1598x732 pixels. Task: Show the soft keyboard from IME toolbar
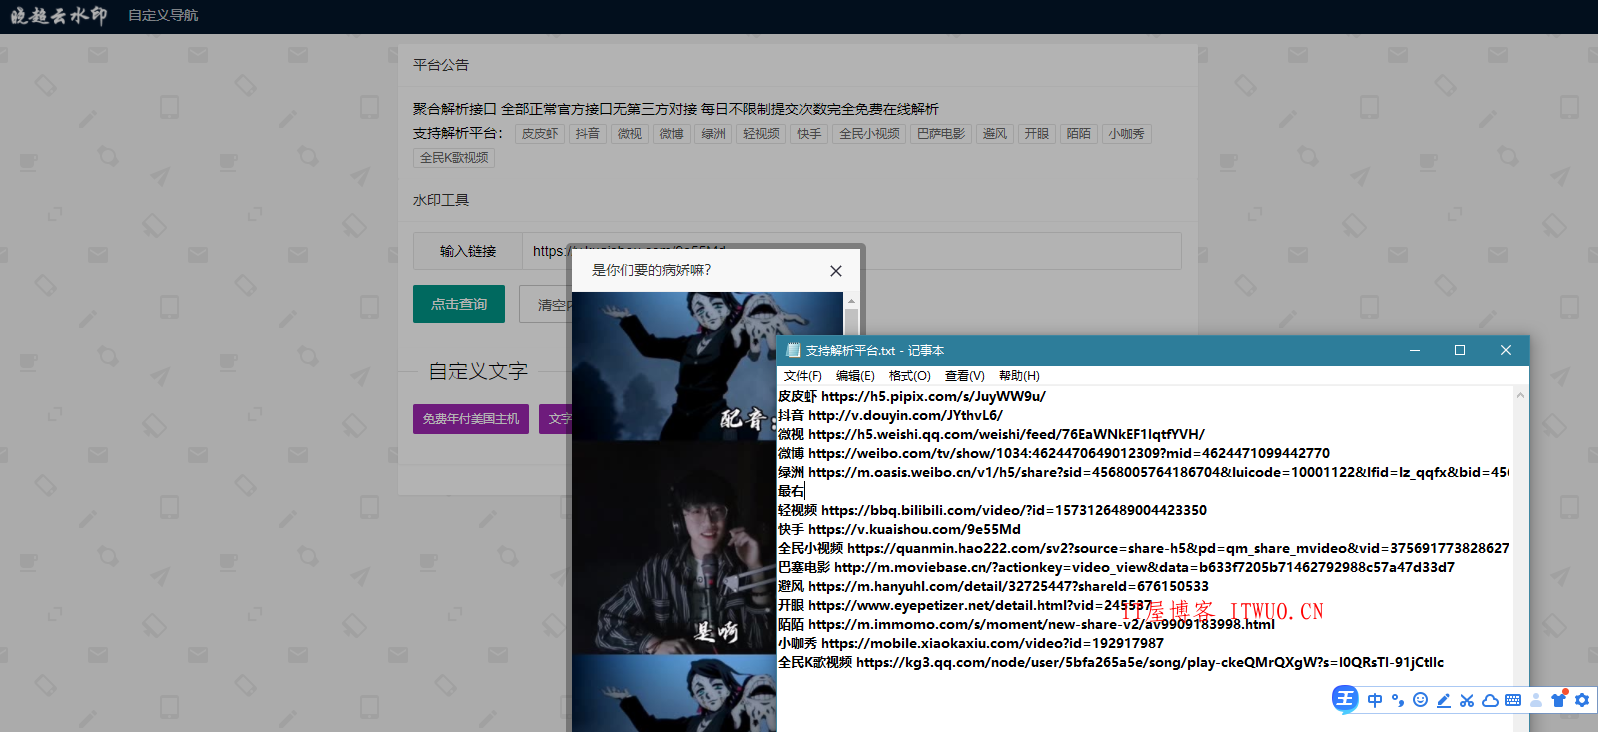click(1513, 700)
